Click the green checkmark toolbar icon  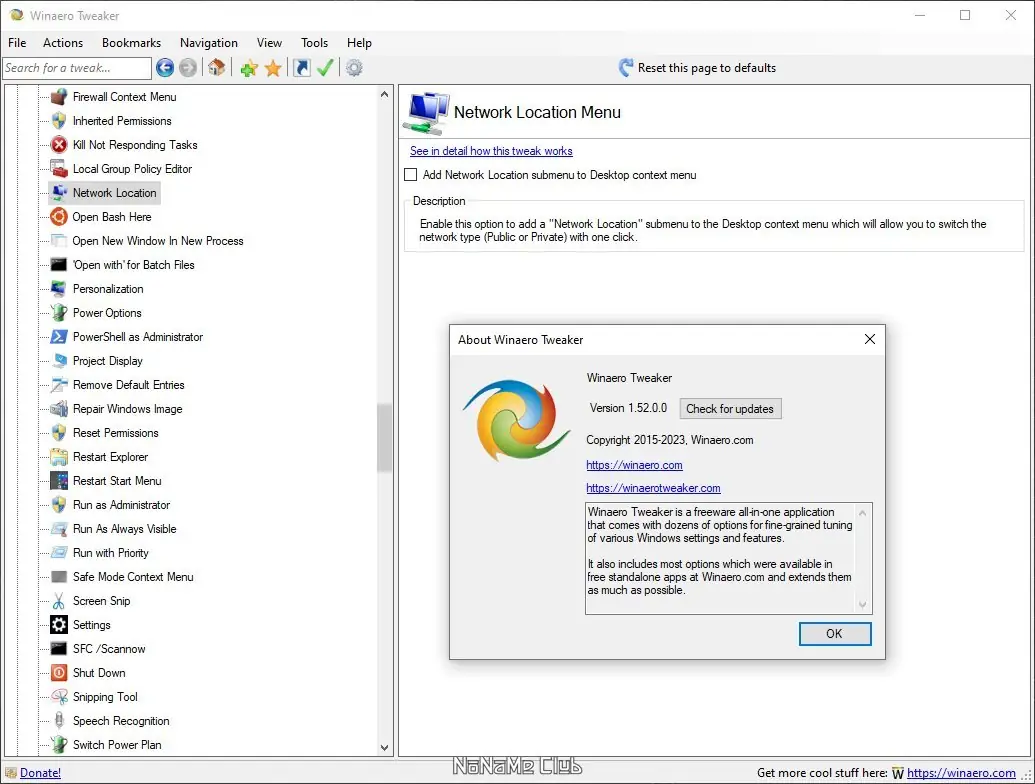(x=325, y=67)
